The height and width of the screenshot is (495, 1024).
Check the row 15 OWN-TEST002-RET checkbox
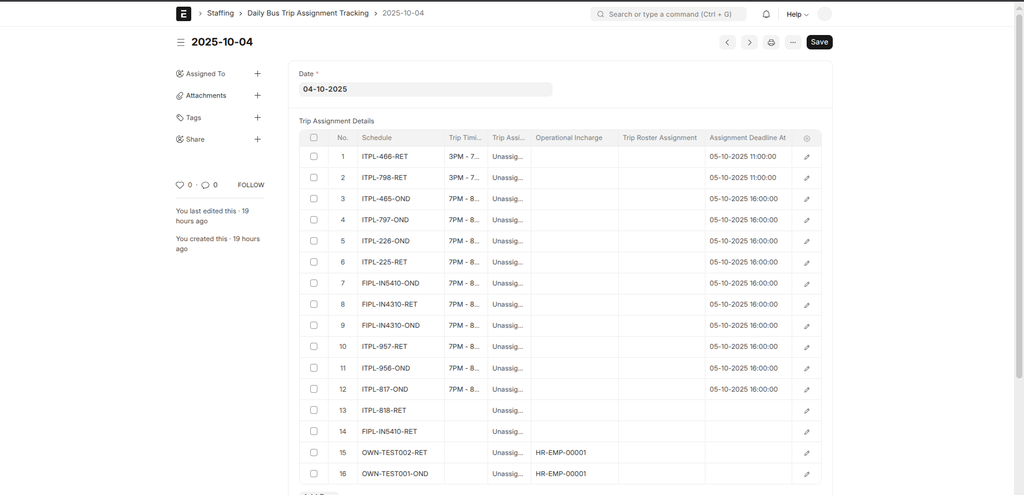(314, 452)
